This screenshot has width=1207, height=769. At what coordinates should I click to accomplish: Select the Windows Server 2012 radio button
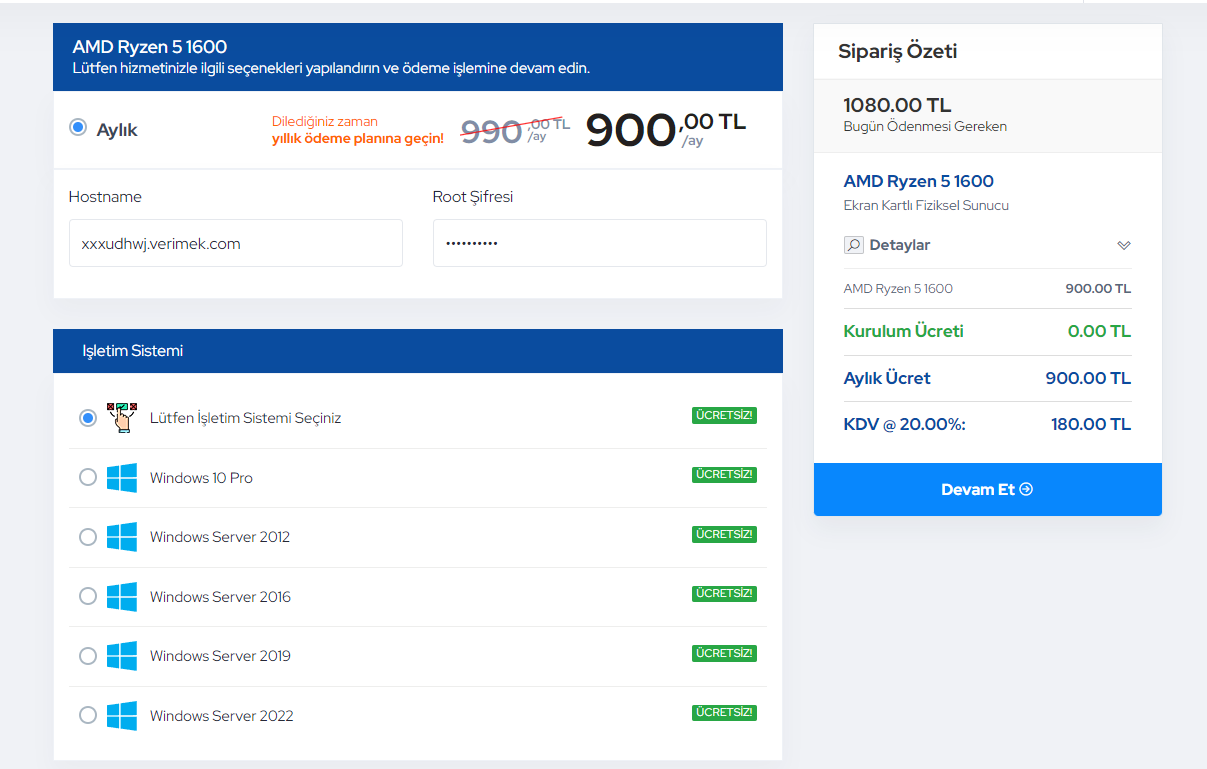(x=88, y=537)
